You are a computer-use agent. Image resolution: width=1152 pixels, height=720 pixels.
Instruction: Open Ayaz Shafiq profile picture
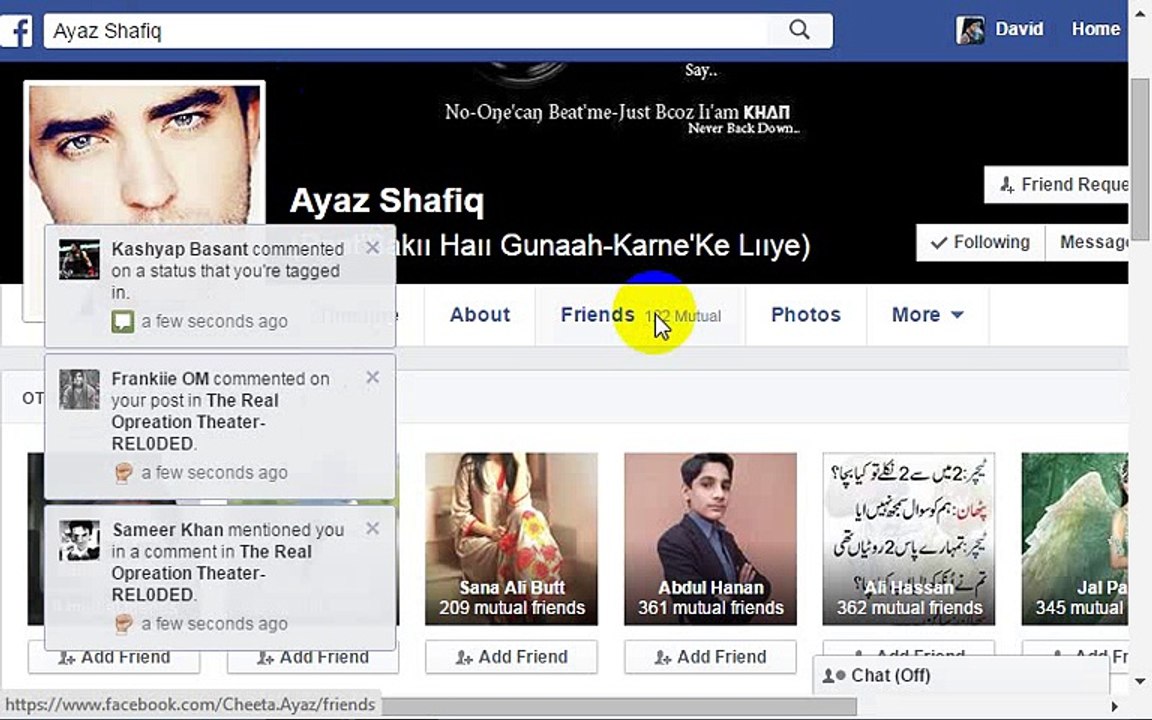point(144,155)
